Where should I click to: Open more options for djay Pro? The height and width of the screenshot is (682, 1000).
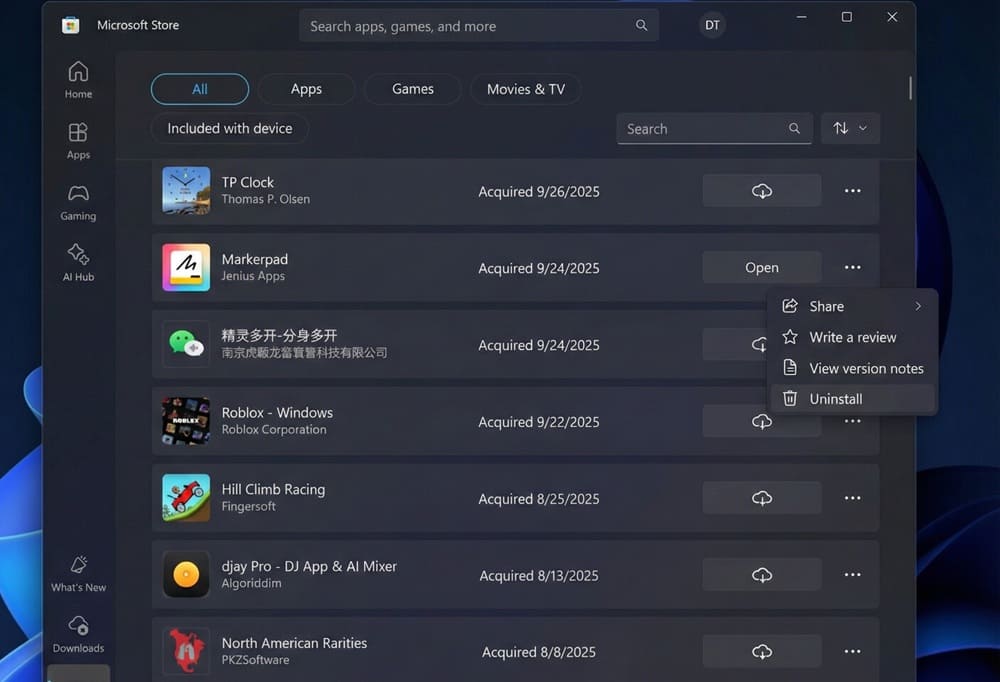coord(852,575)
